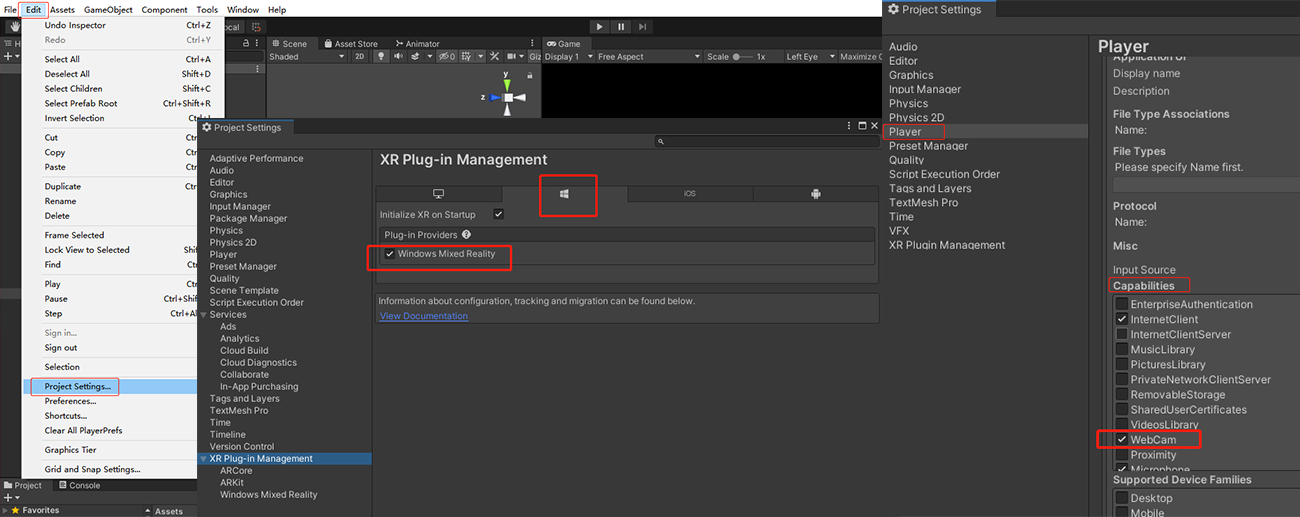Open the Shaded draw mode dropdown
Viewport: 1300px width, 517px height.
pos(307,57)
